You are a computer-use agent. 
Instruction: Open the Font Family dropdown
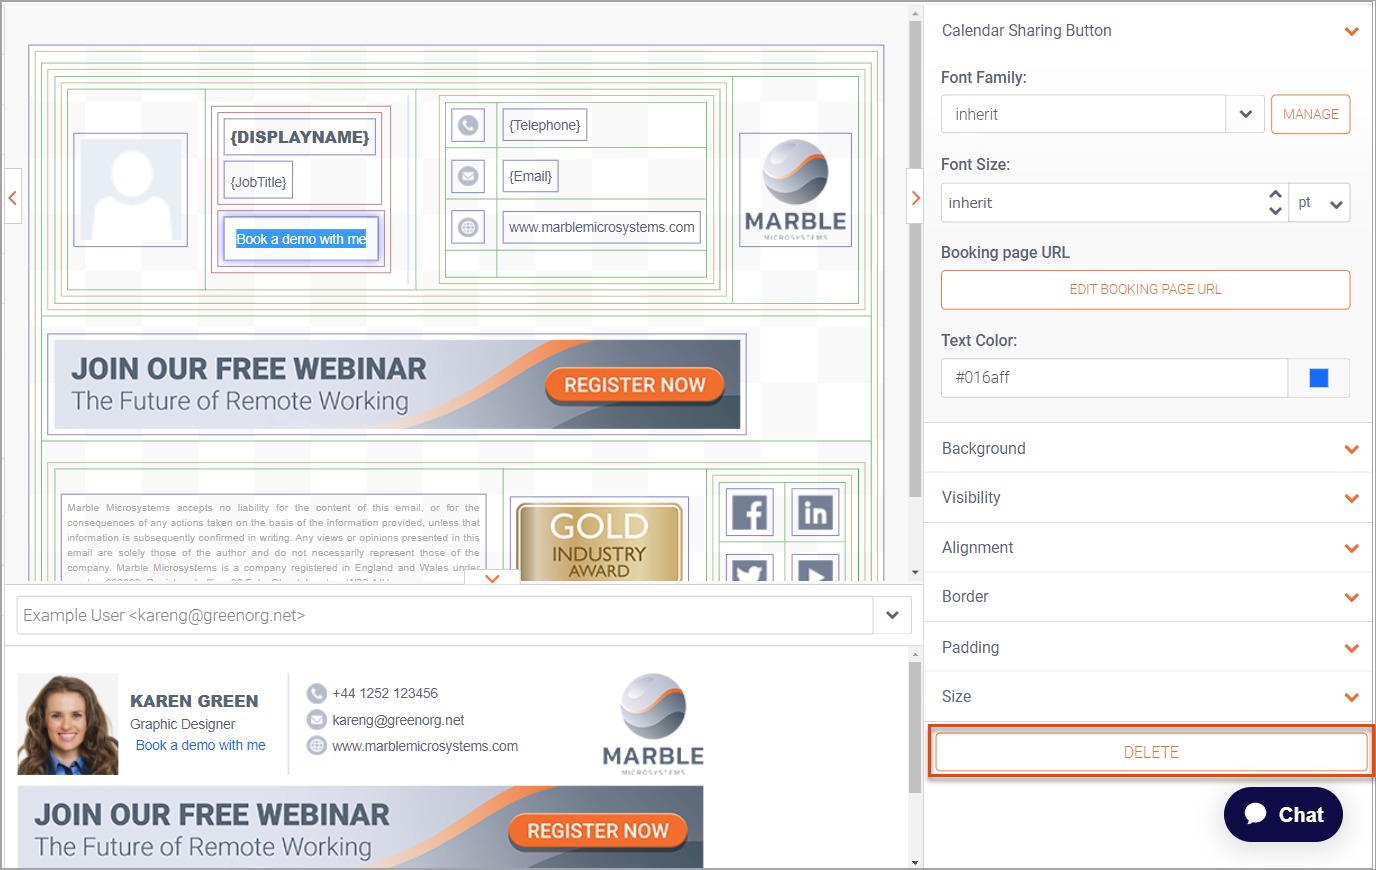[1245, 114]
